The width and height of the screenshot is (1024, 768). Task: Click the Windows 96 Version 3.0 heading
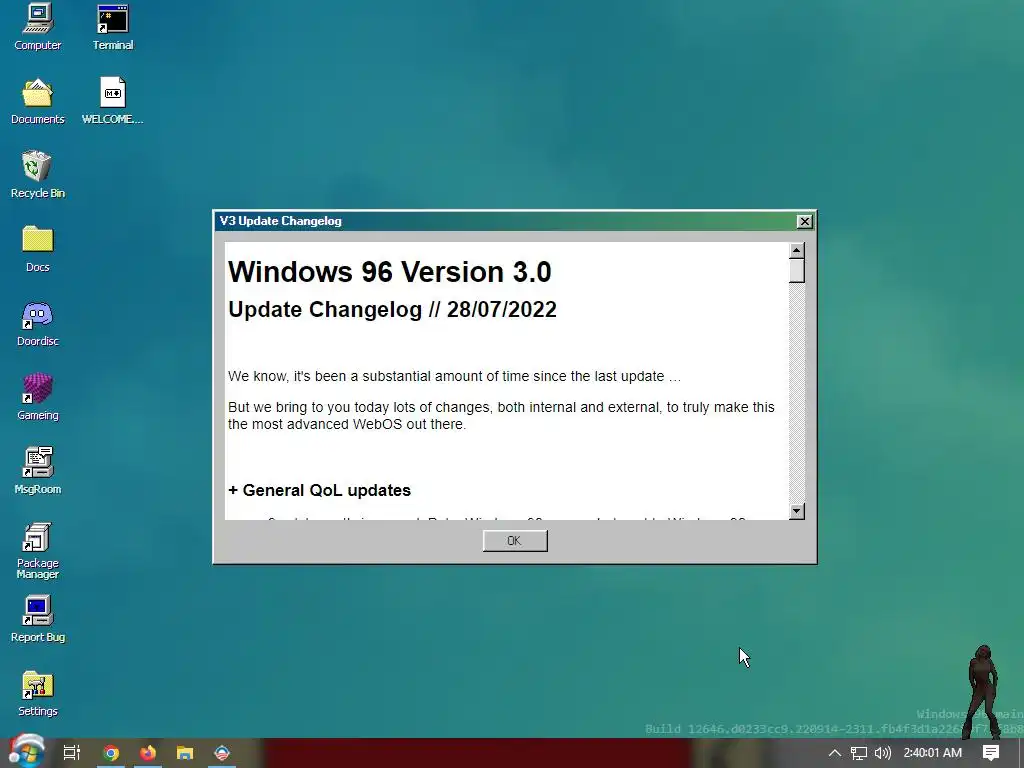point(390,272)
